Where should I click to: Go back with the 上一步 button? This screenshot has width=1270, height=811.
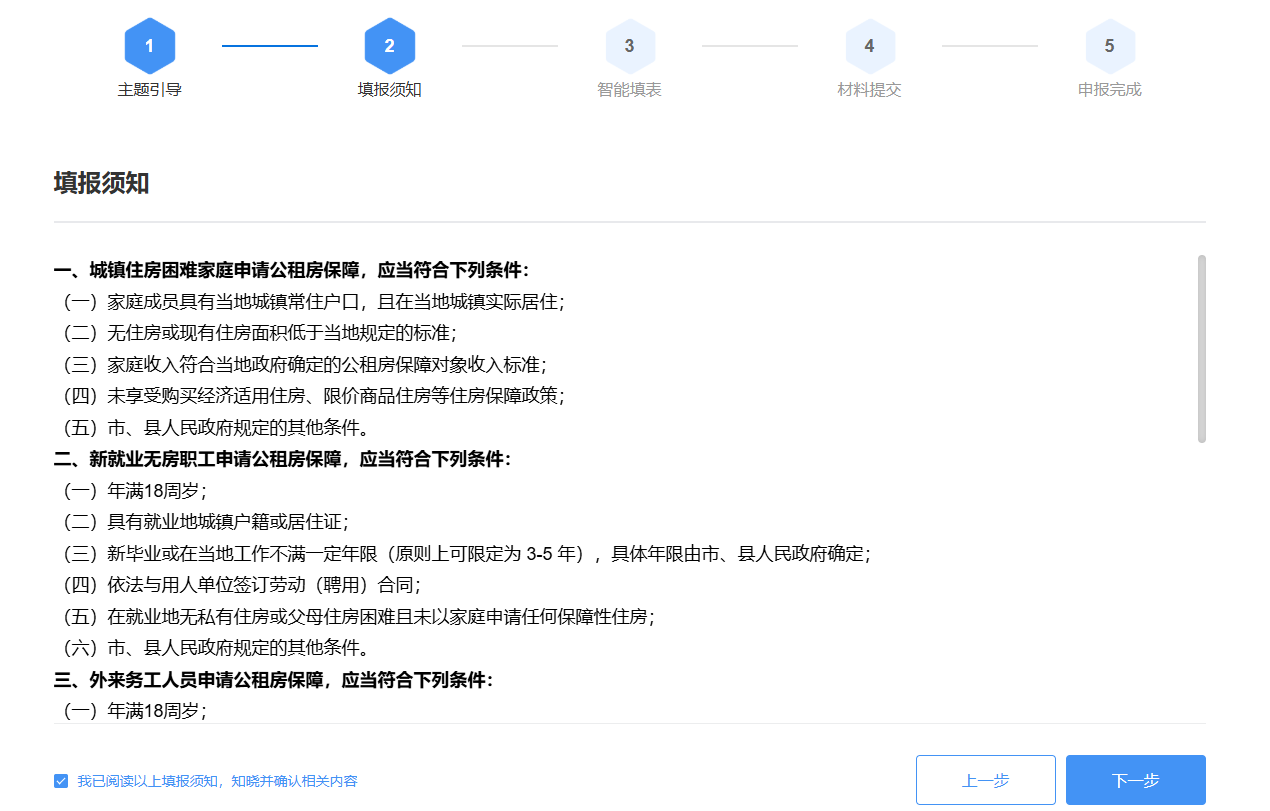(x=986, y=780)
